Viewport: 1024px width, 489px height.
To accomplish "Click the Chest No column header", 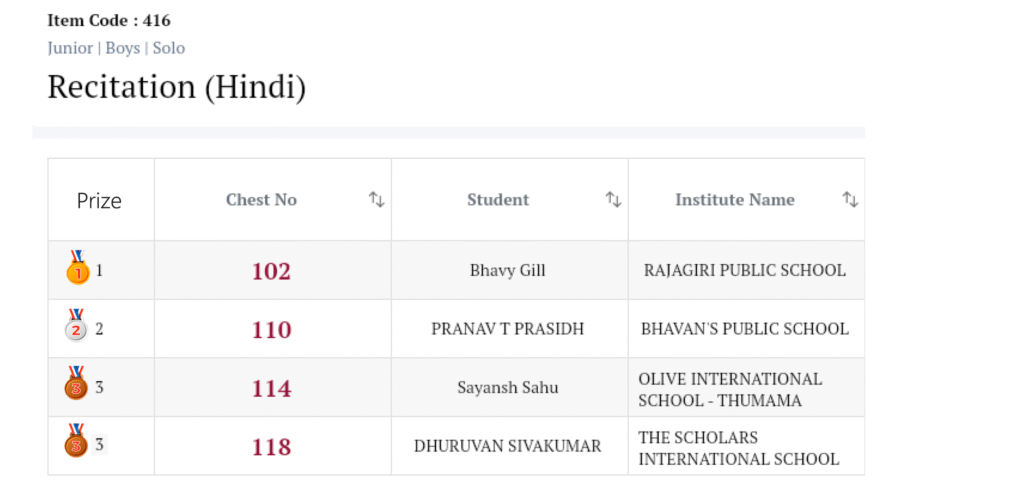I will point(261,200).
